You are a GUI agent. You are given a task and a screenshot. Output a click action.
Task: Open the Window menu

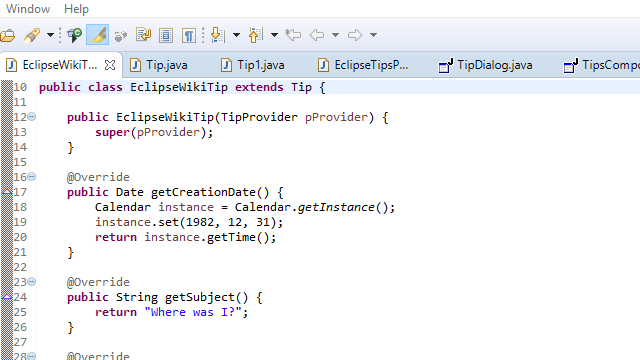28,9
